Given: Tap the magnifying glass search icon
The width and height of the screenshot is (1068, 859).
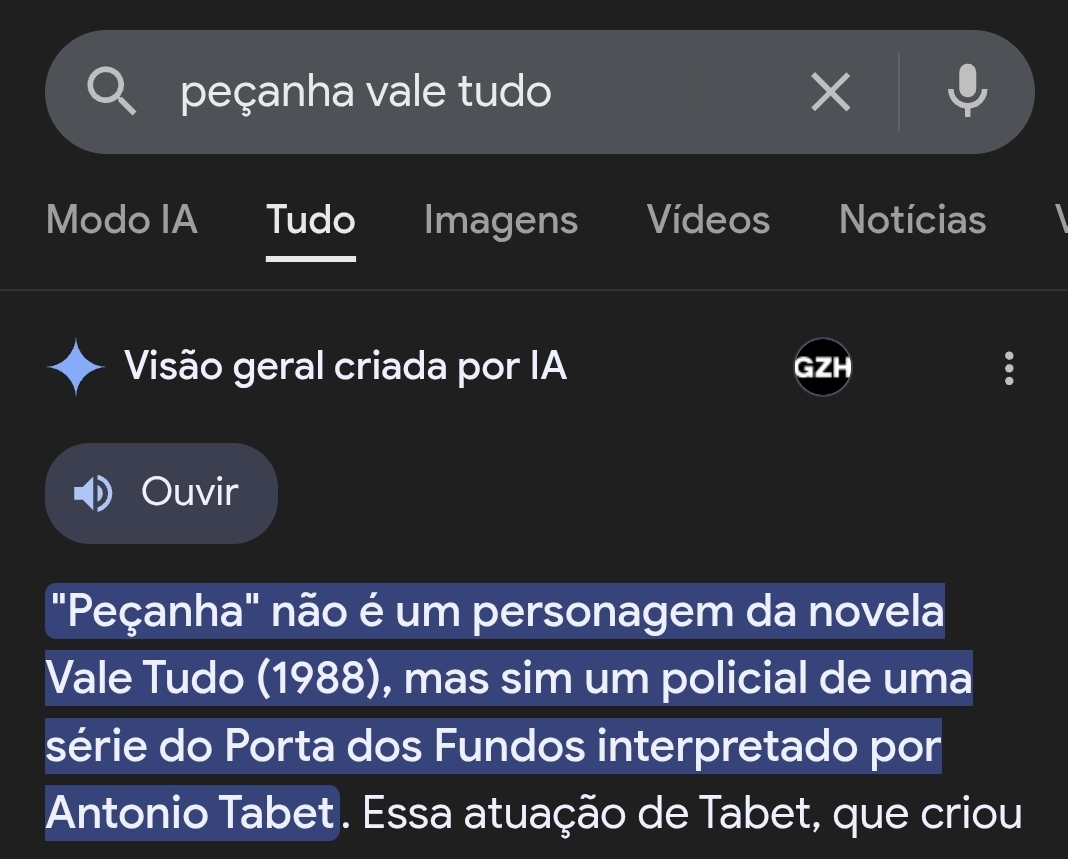Looking at the screenshot, I should (112, 92).
